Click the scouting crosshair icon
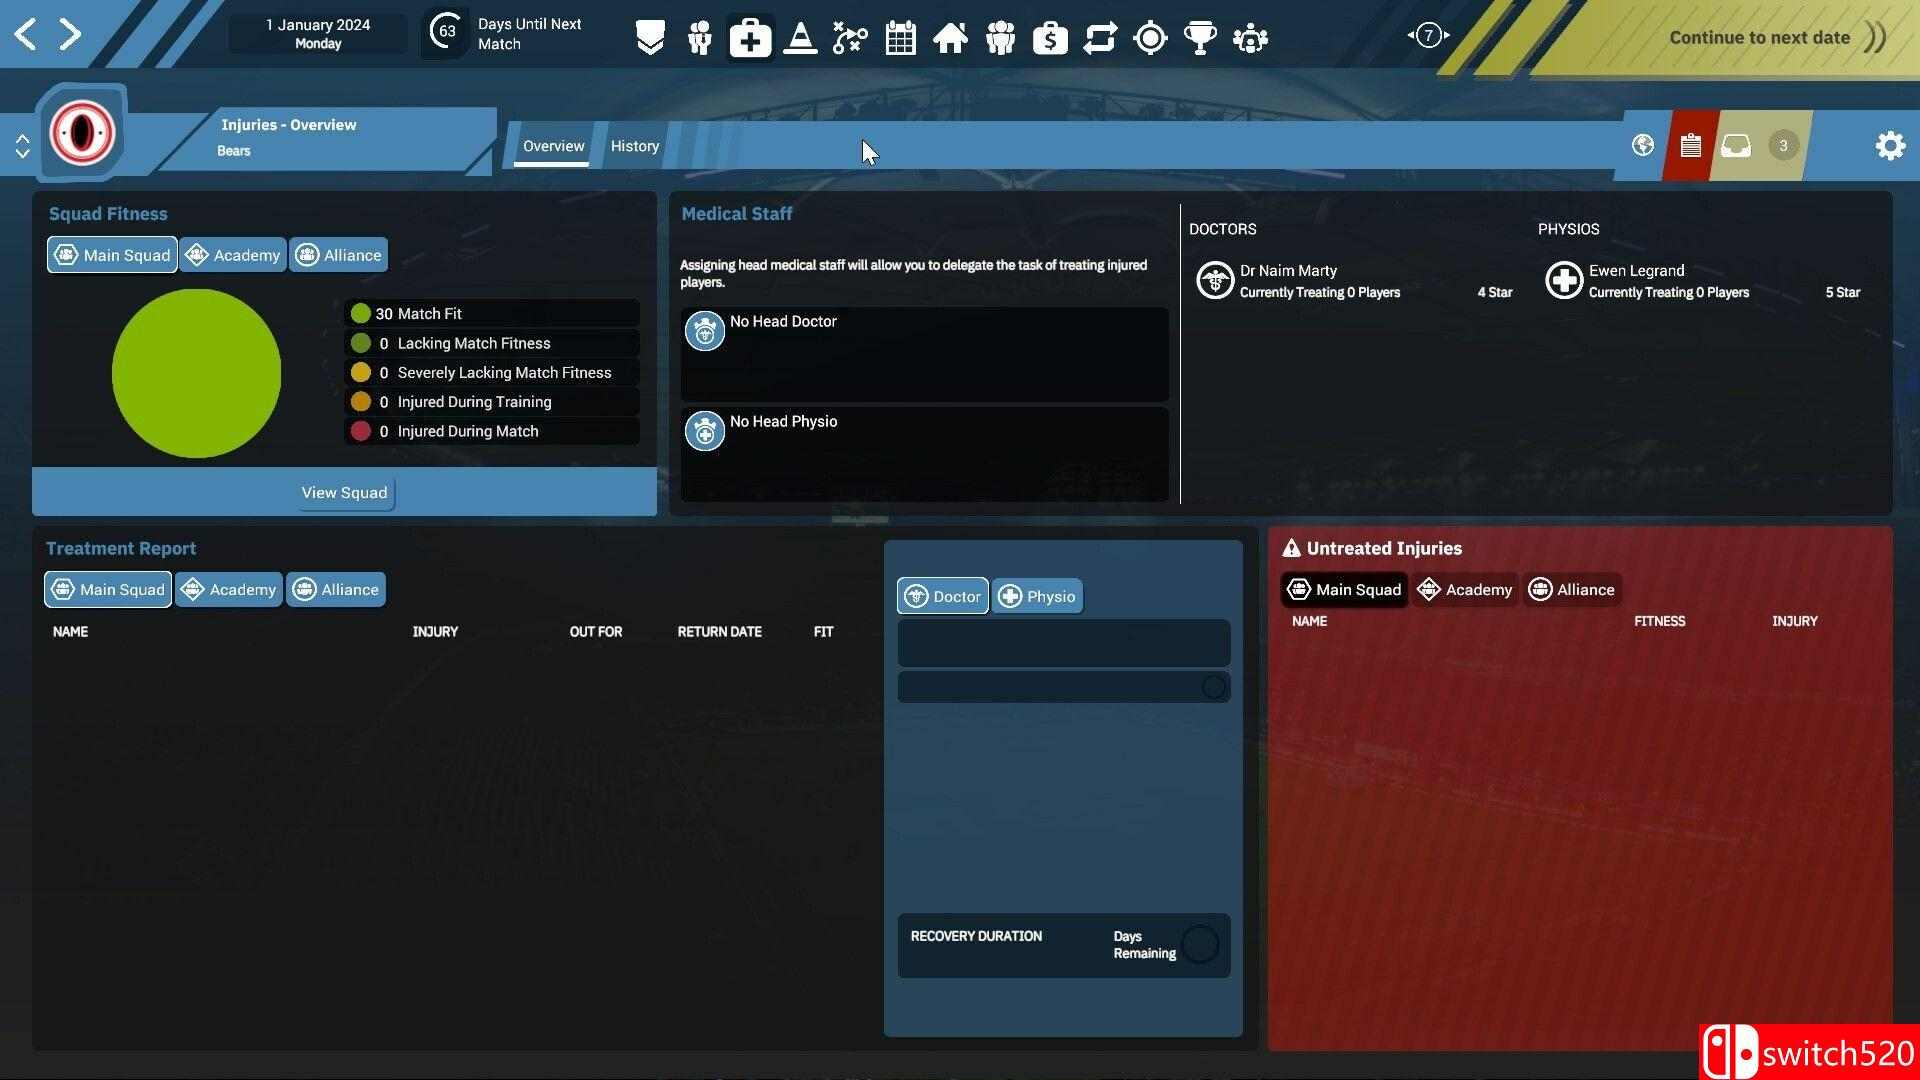This screenshot has height=1080, width=1920. (x=1150, y=38)
